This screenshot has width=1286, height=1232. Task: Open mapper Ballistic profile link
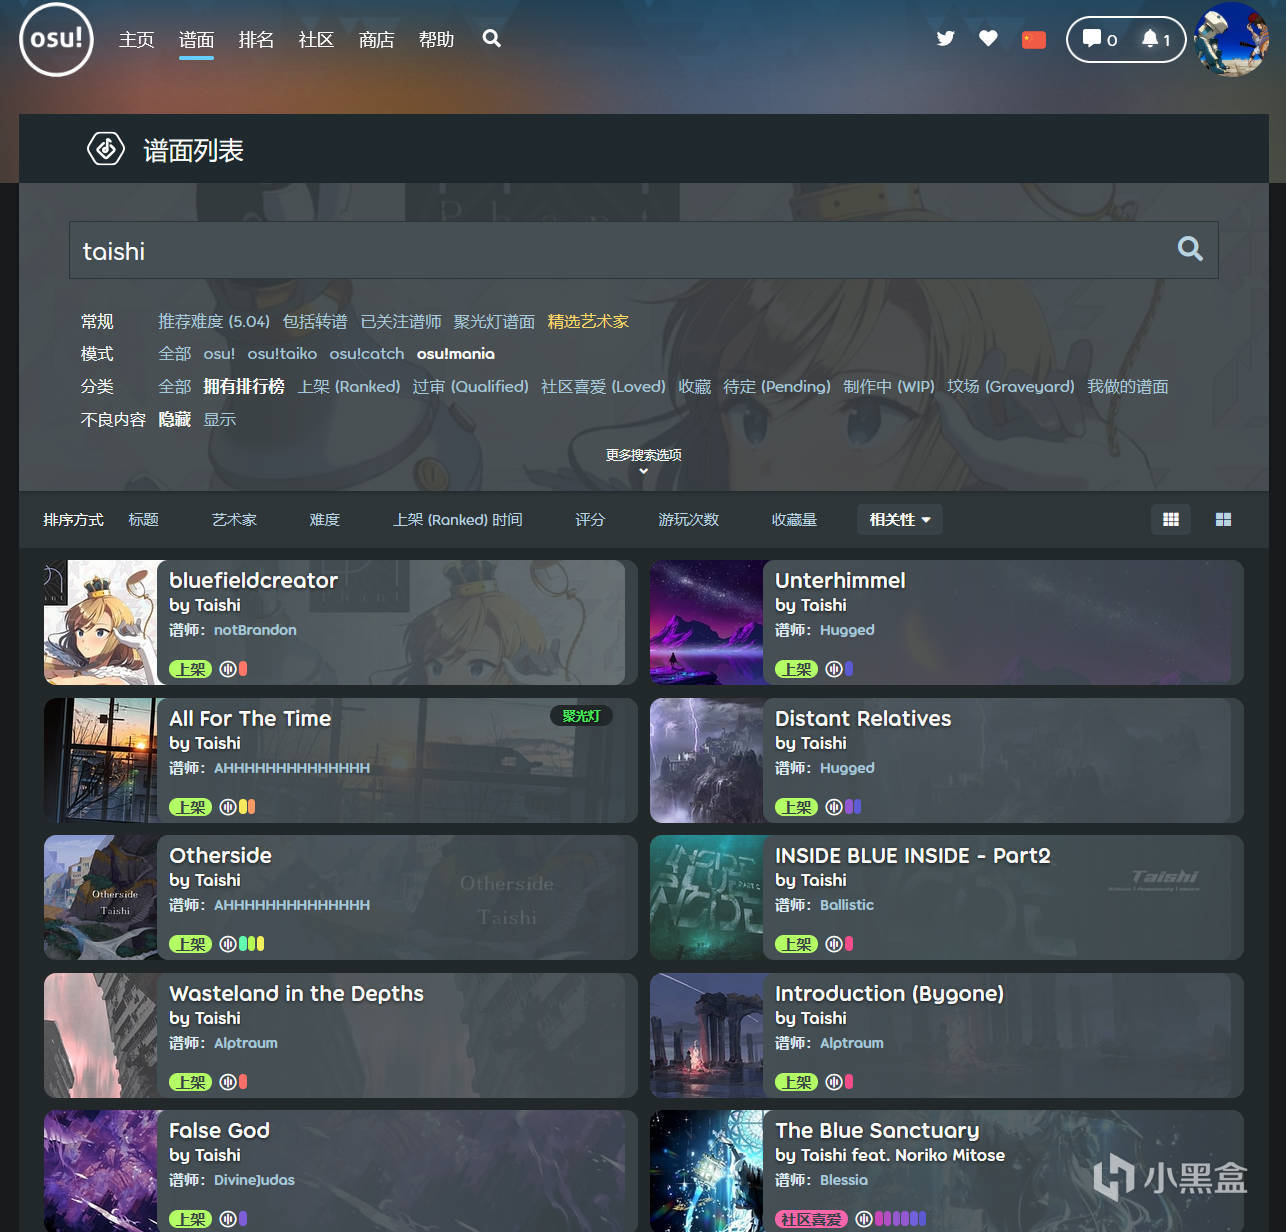point(847,905)
